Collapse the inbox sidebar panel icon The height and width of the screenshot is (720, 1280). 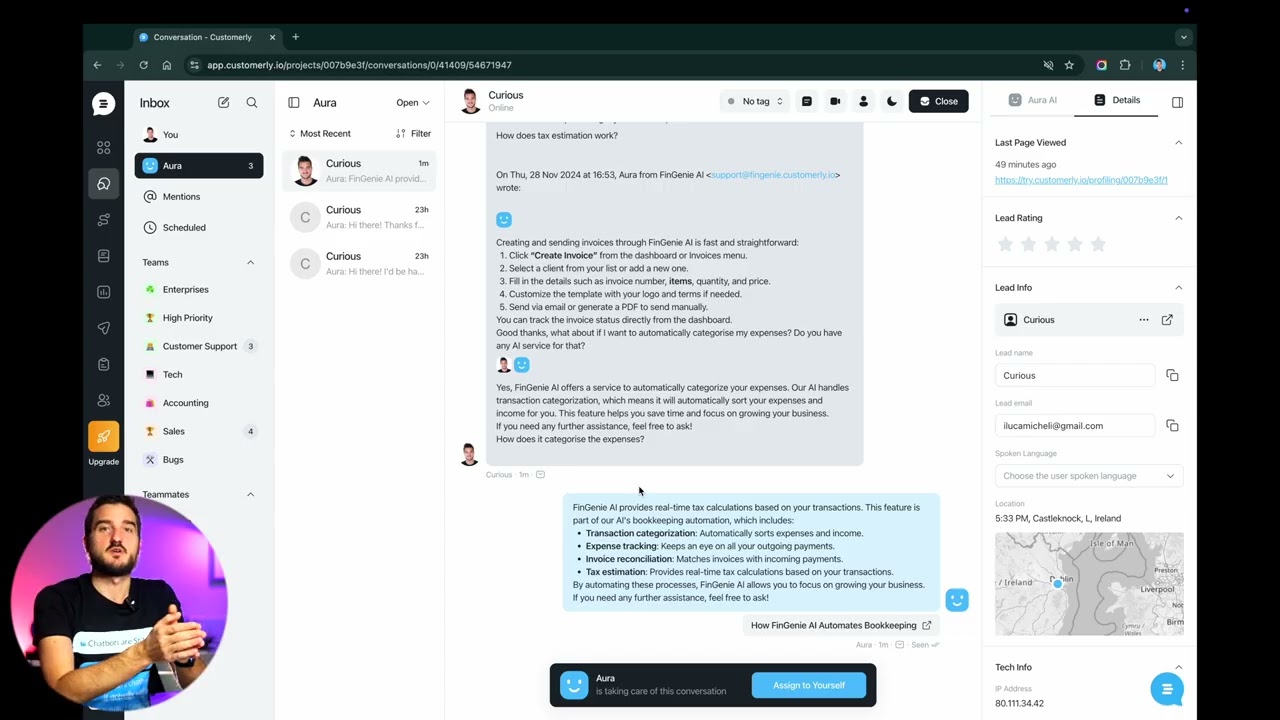pos(294,103)
